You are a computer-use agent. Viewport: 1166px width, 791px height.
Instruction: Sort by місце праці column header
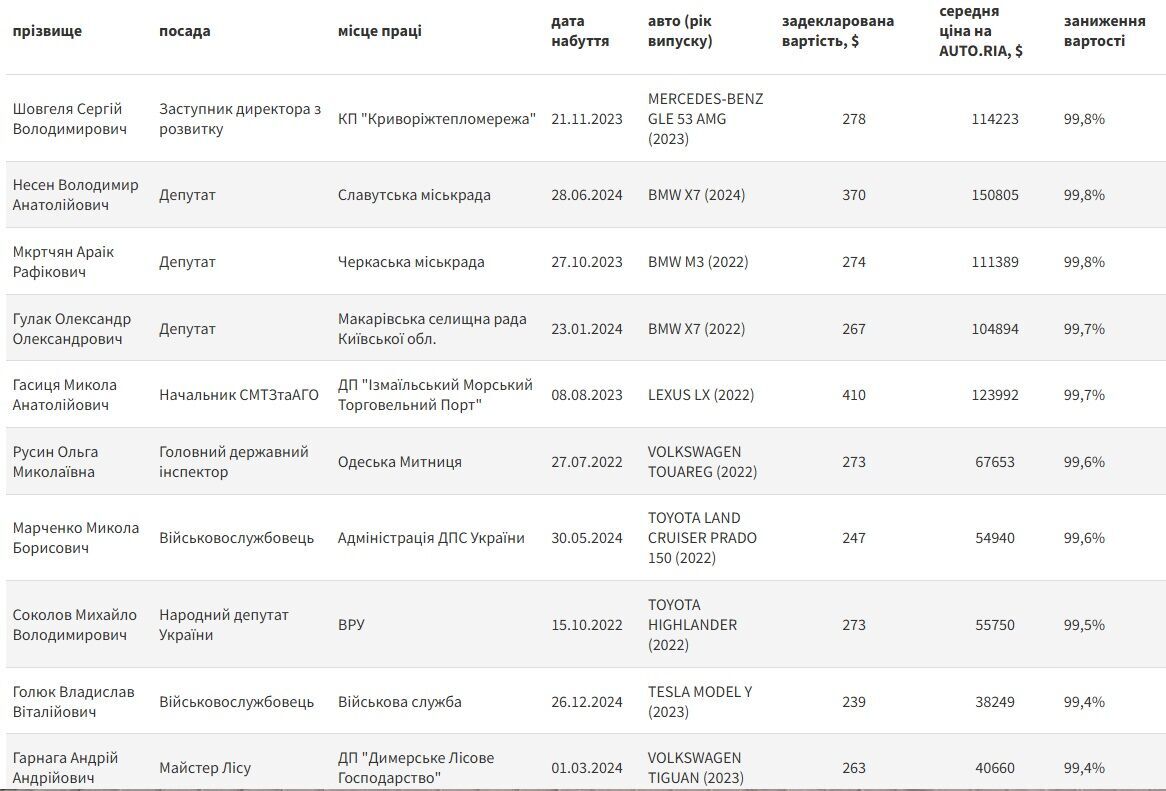(379, 31)
